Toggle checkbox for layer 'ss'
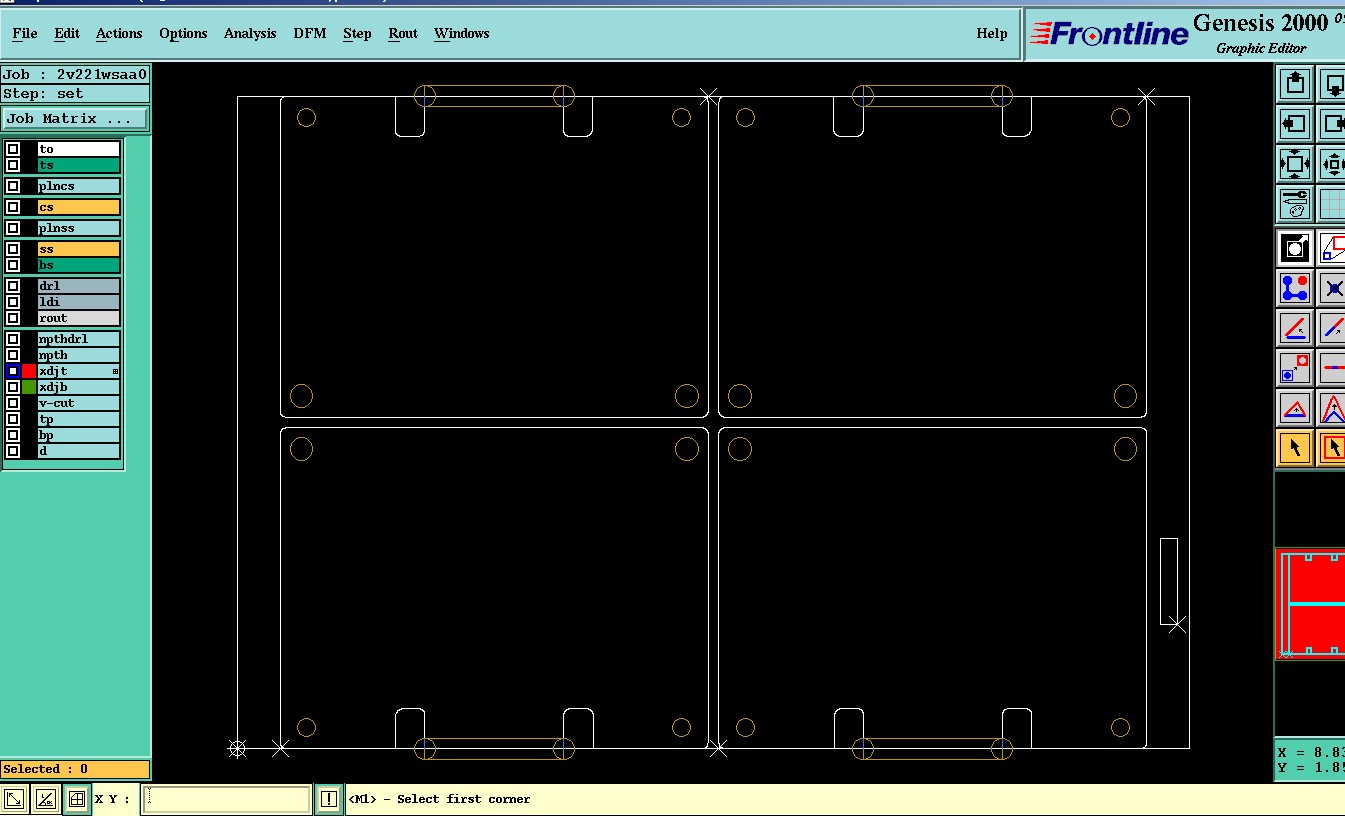 pyautogui.click(x=13, y=249)
